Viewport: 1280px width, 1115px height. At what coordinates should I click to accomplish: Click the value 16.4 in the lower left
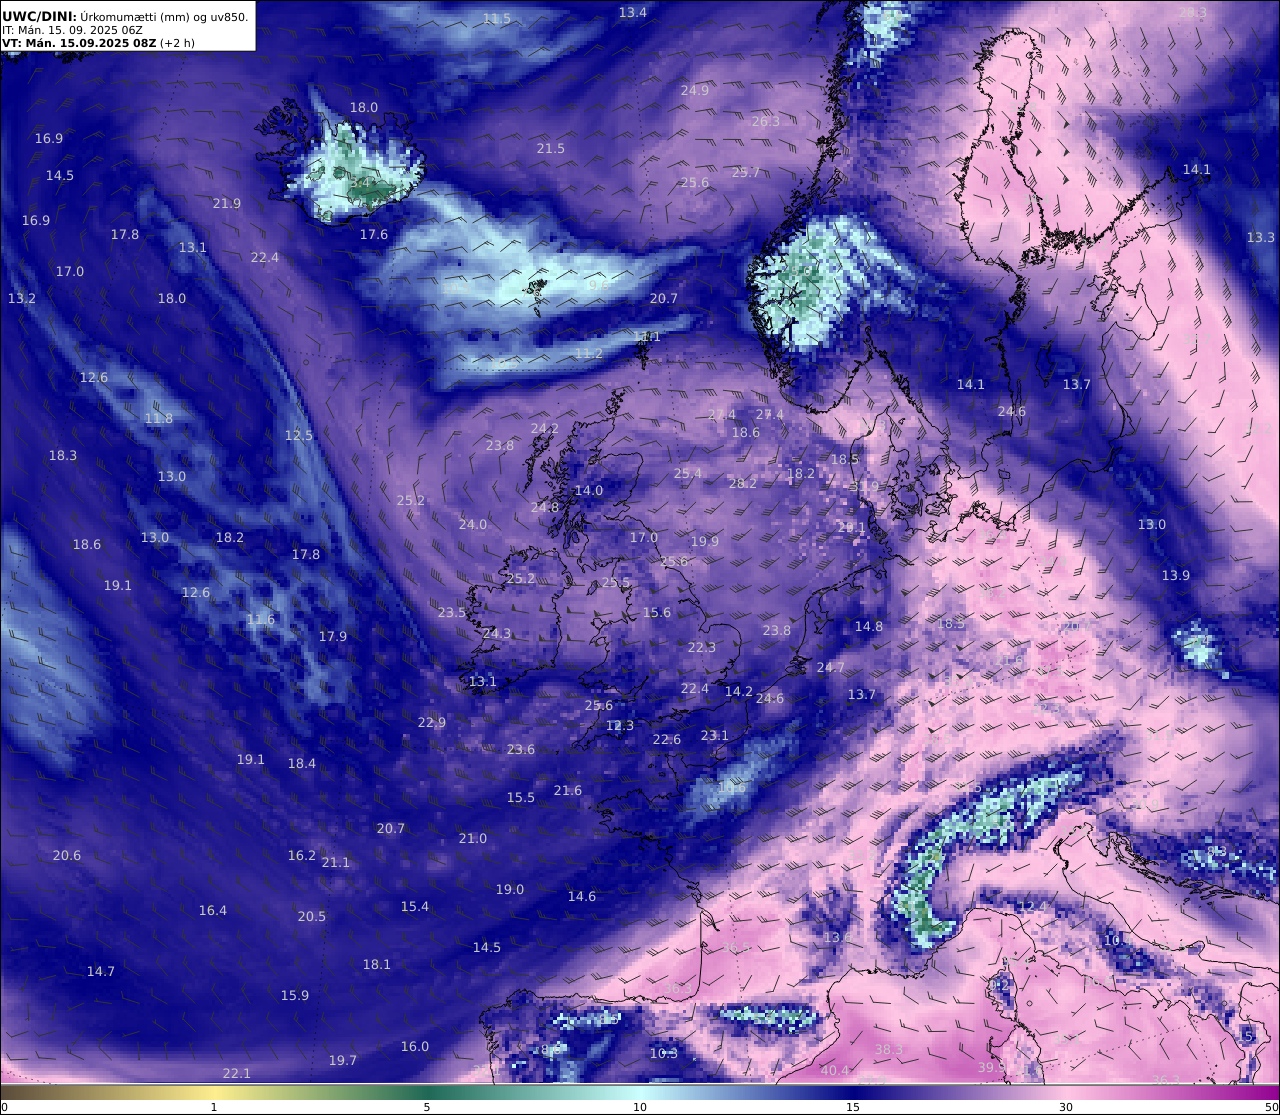(213, 910)
